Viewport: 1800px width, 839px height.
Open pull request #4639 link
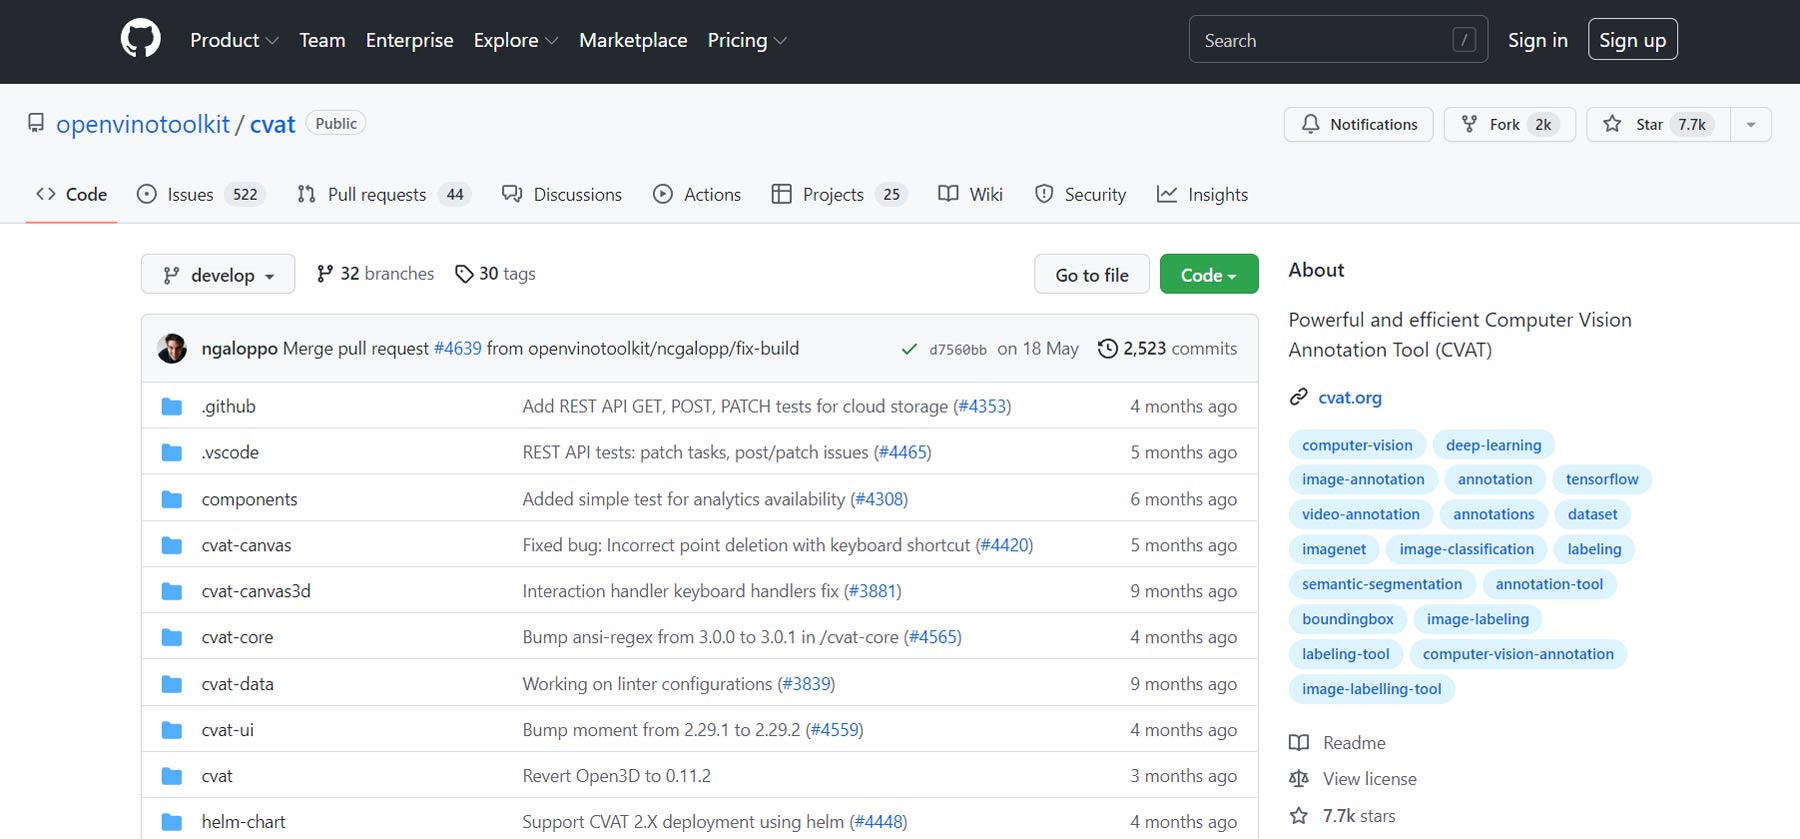(458, 348)
